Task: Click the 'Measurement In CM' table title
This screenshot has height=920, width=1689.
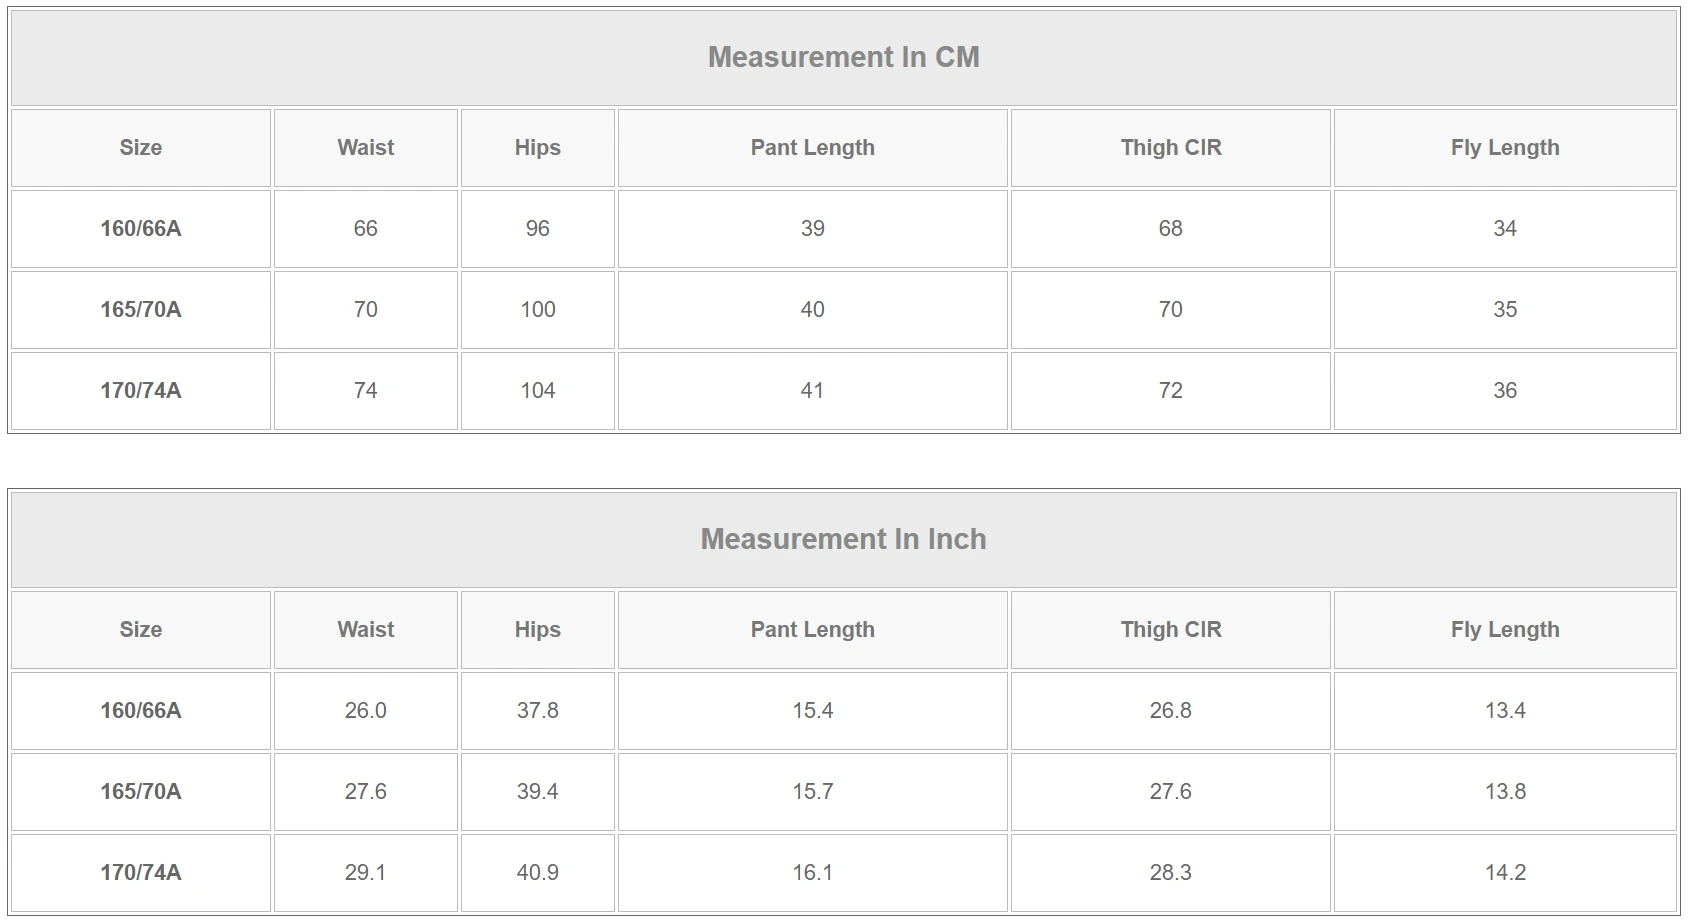Action: pos(843,57)
